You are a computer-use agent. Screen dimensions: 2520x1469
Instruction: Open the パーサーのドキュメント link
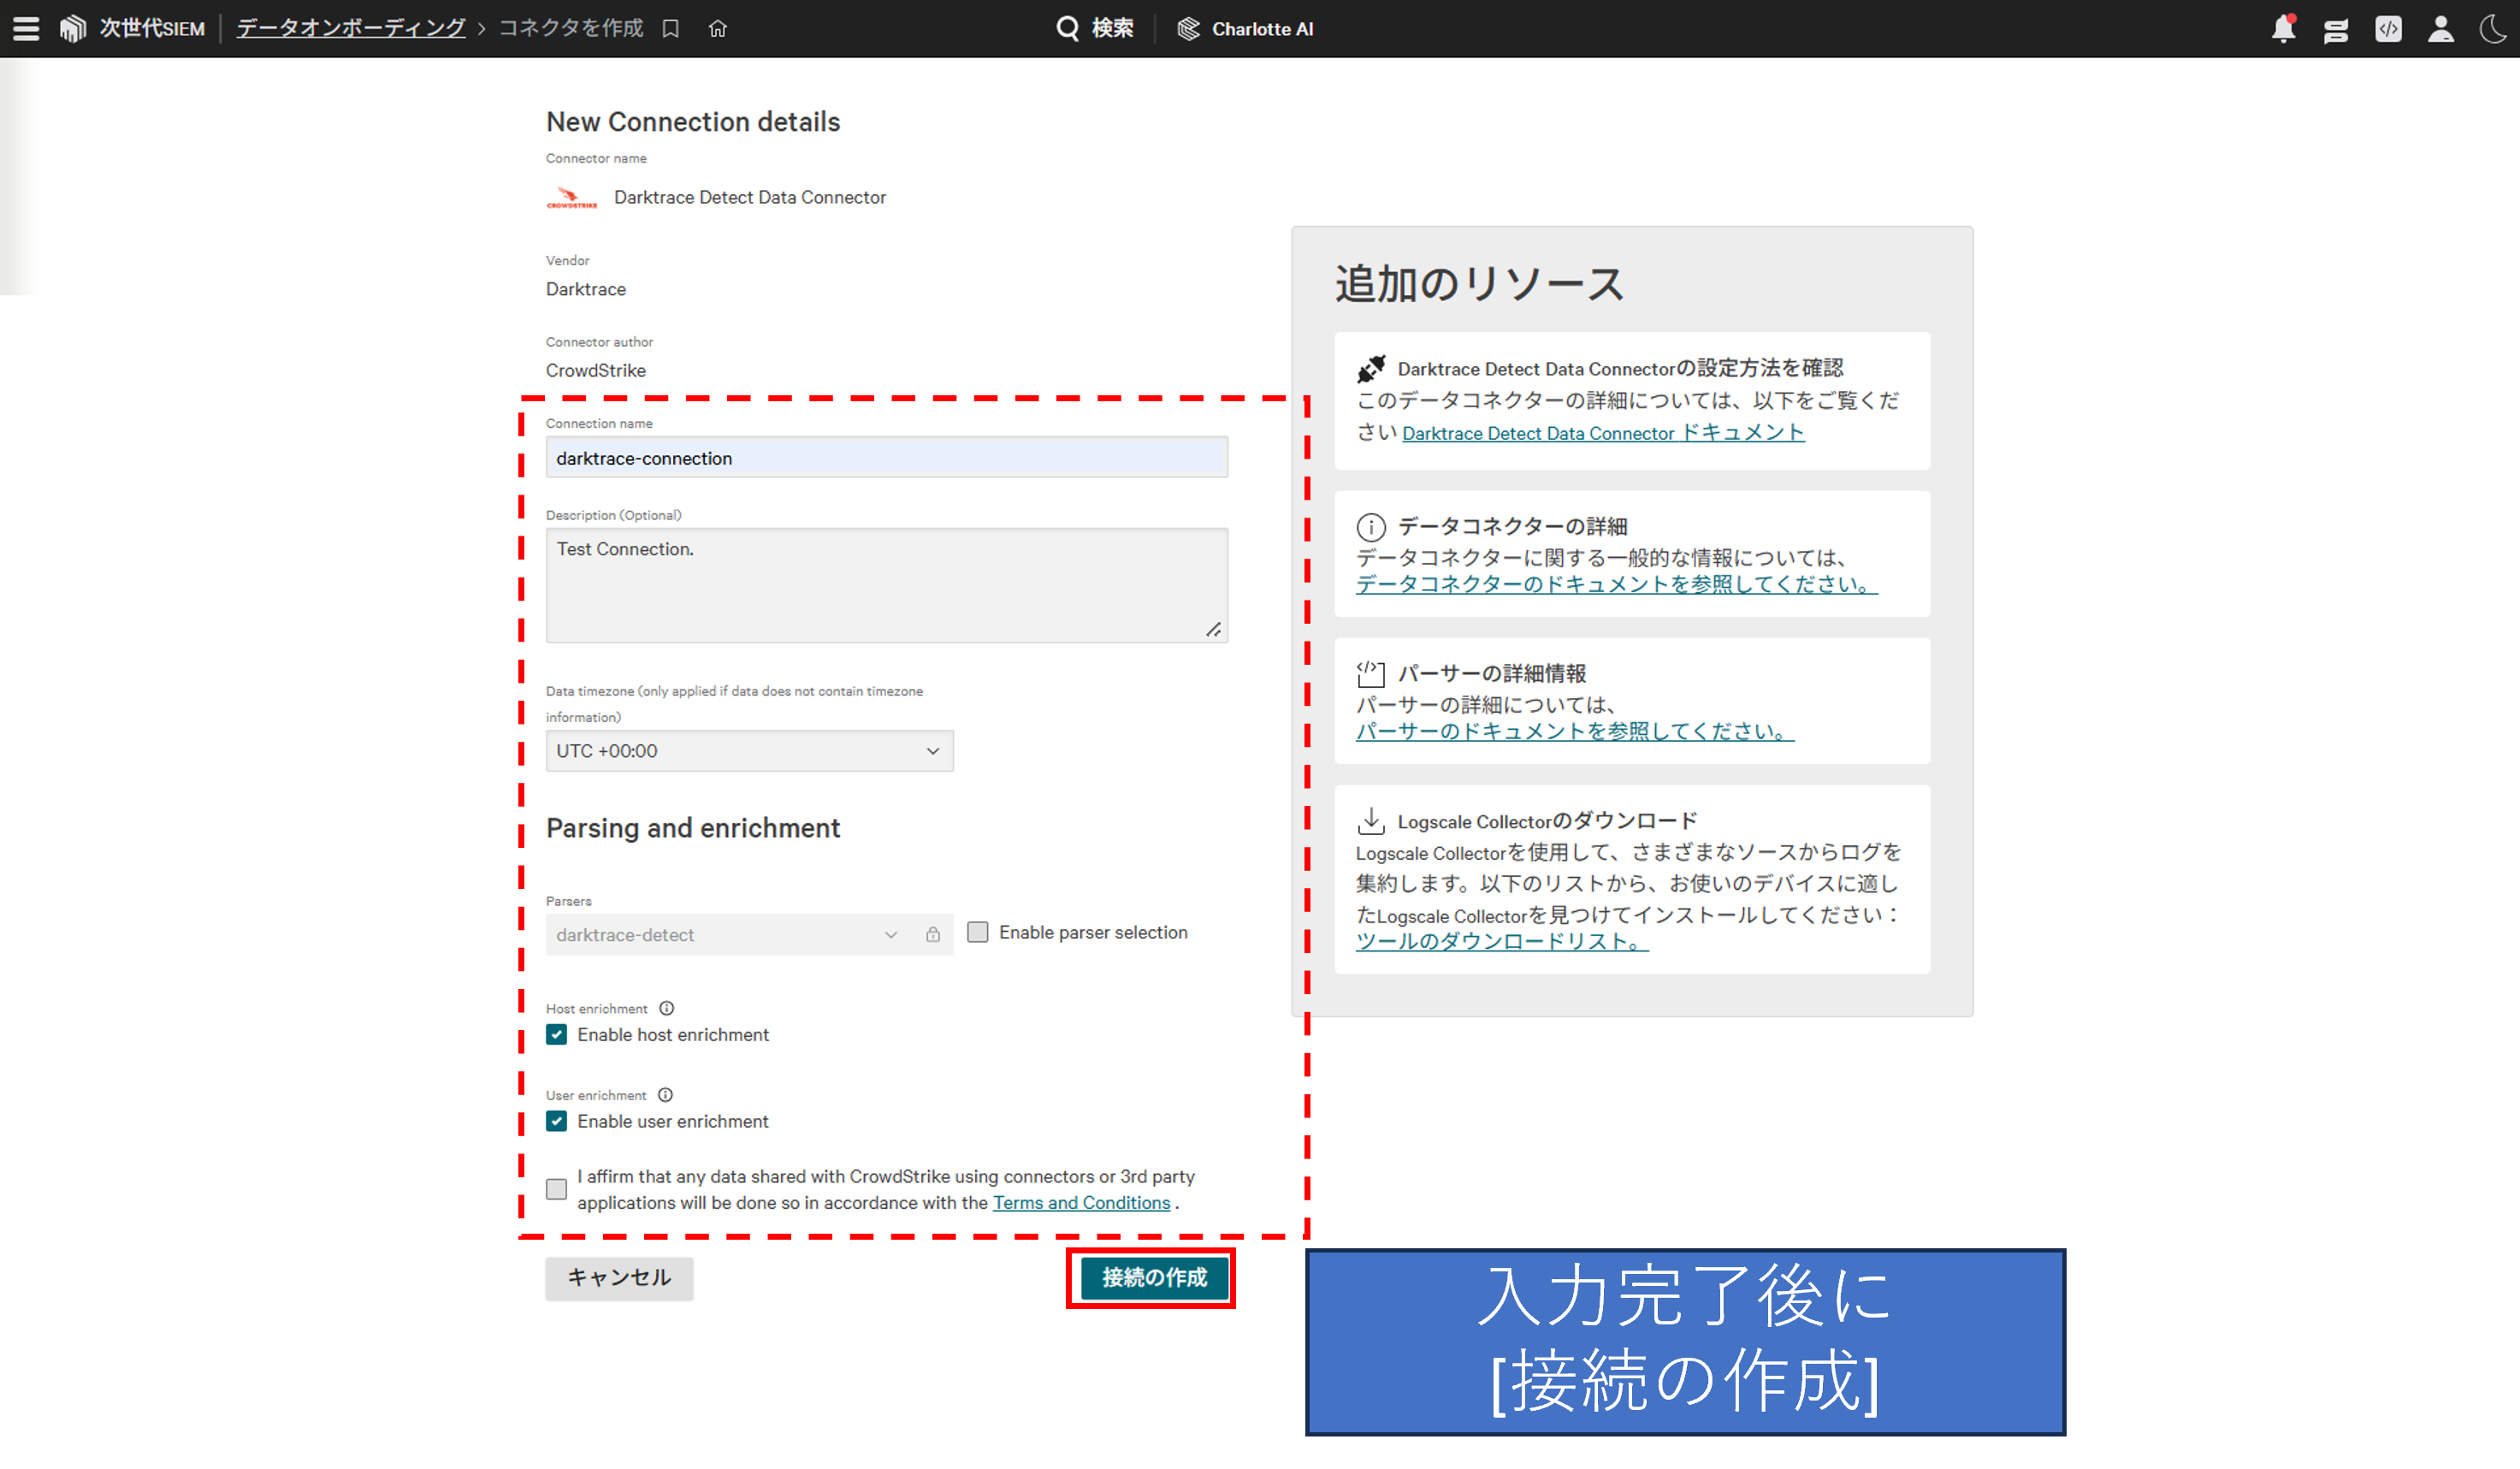(1575, 732)
